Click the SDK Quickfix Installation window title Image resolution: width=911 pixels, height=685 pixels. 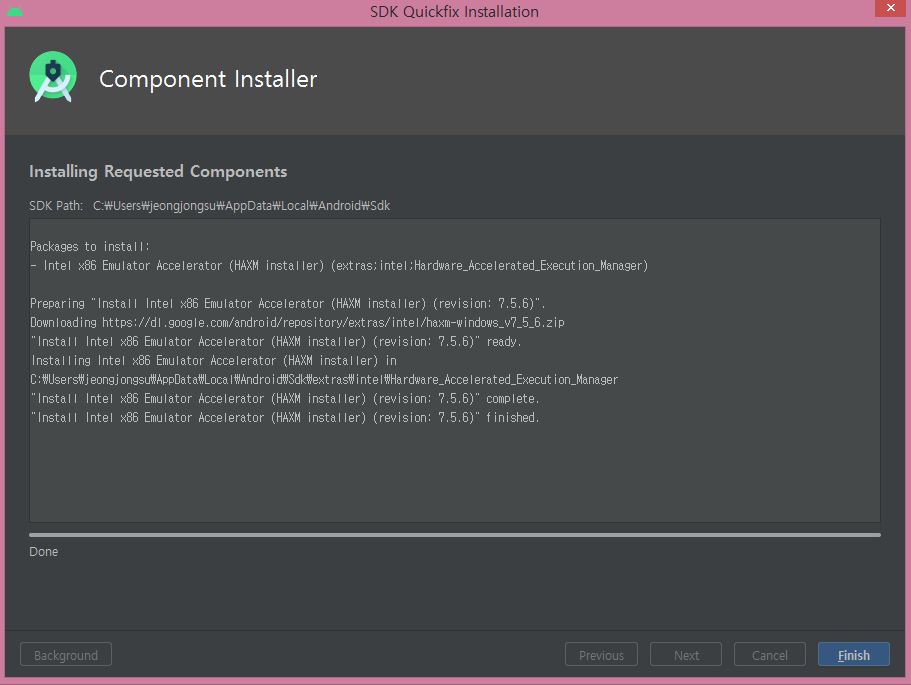[x=454, y=12]
